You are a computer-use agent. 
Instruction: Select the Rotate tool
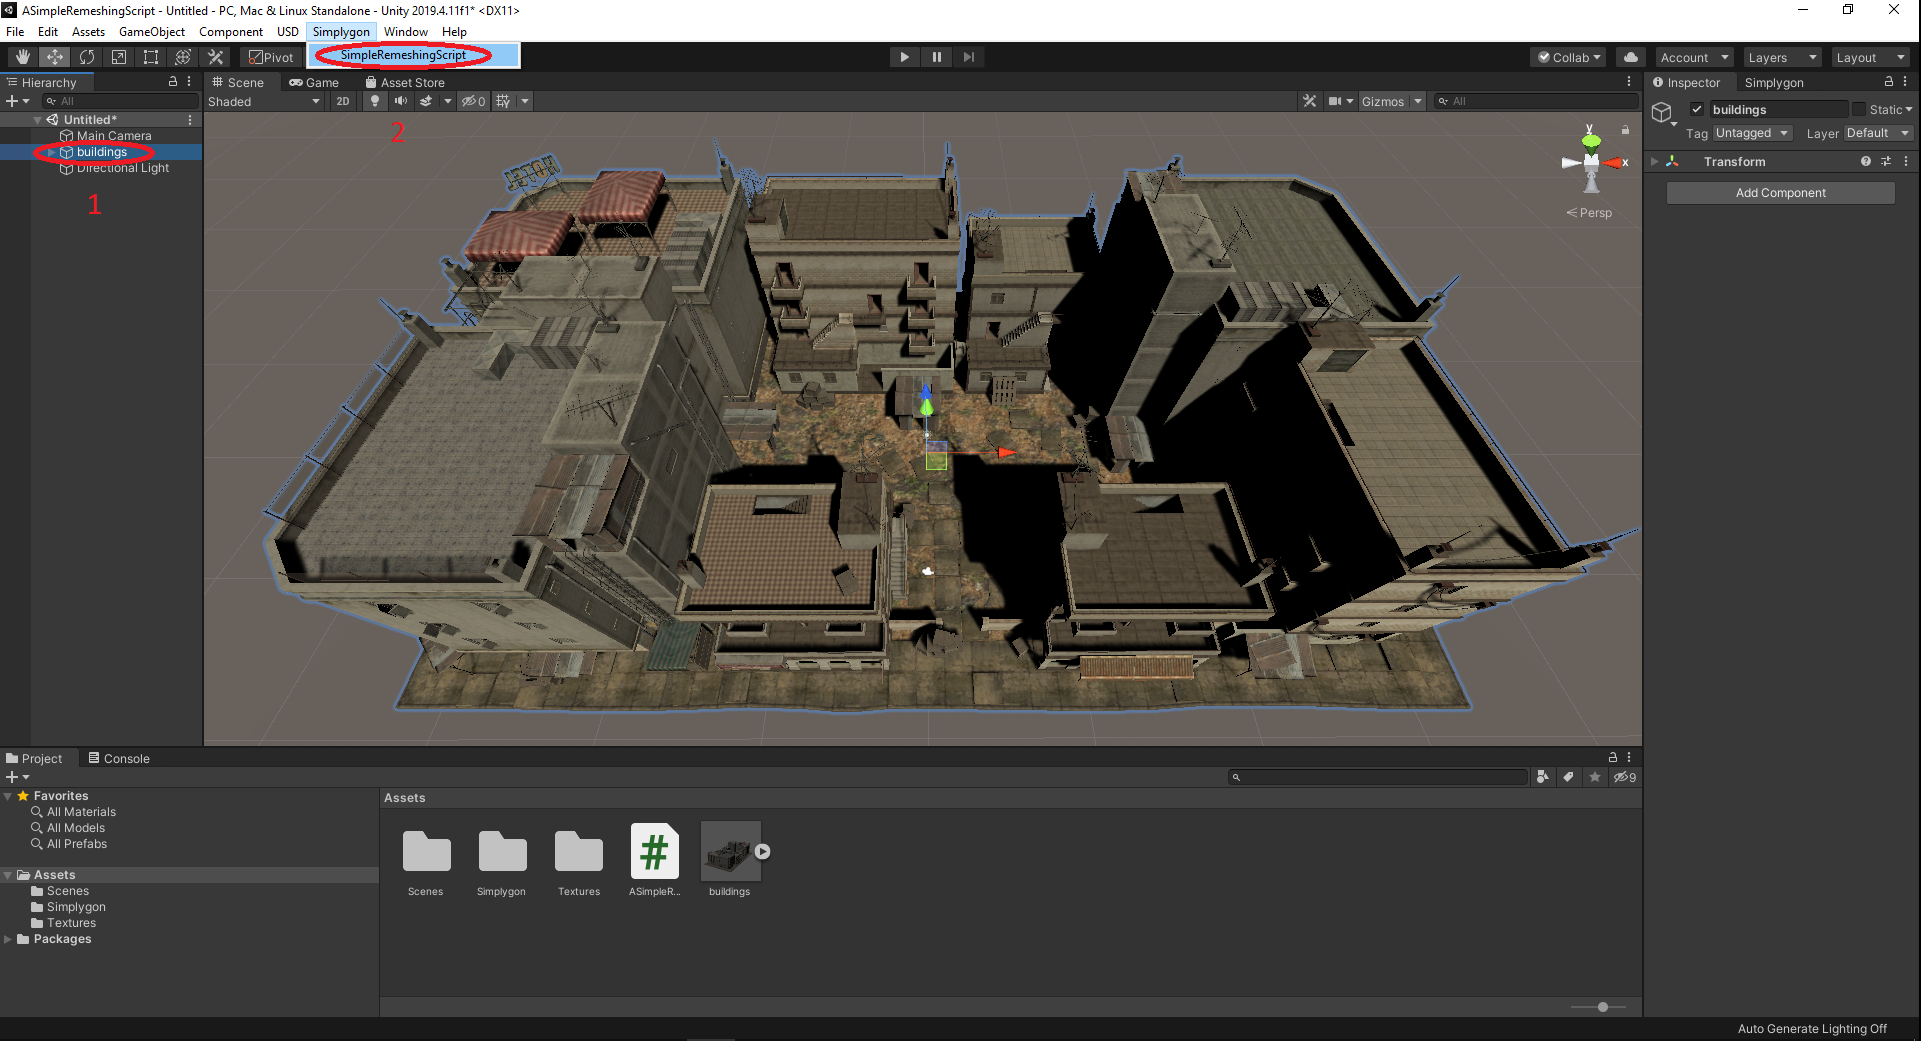pos(87,57)
